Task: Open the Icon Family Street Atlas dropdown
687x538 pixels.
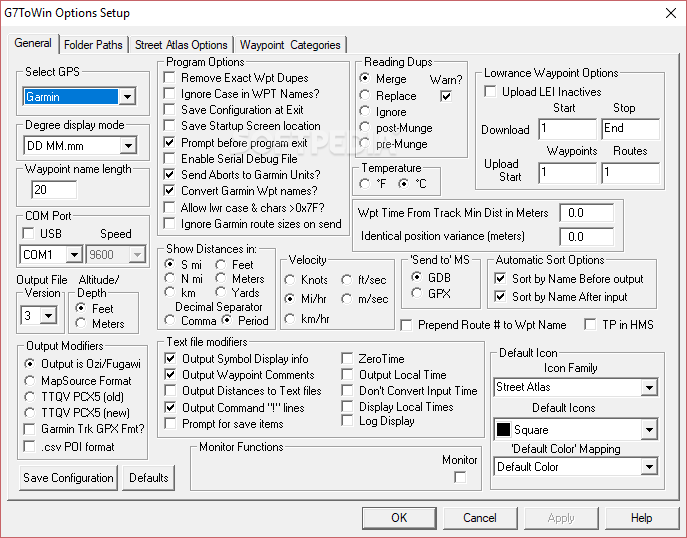Action: coord(649,387)
